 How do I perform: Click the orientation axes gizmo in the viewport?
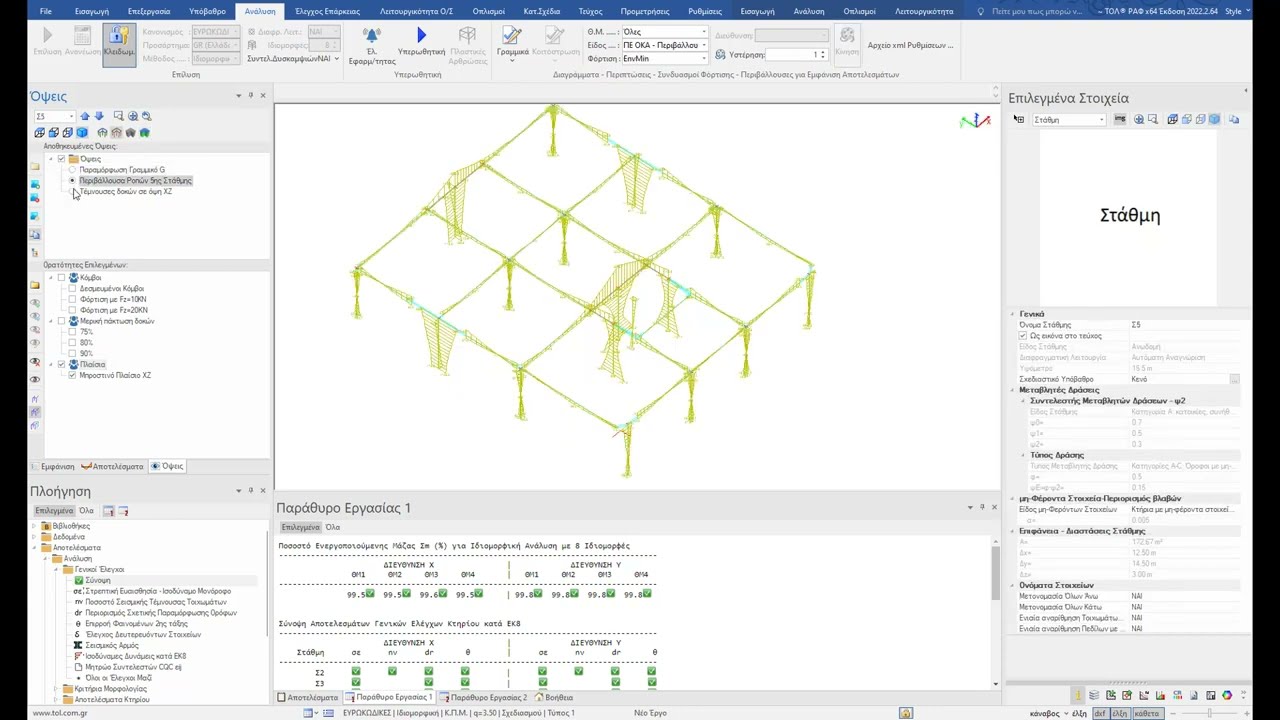[974, 121]
